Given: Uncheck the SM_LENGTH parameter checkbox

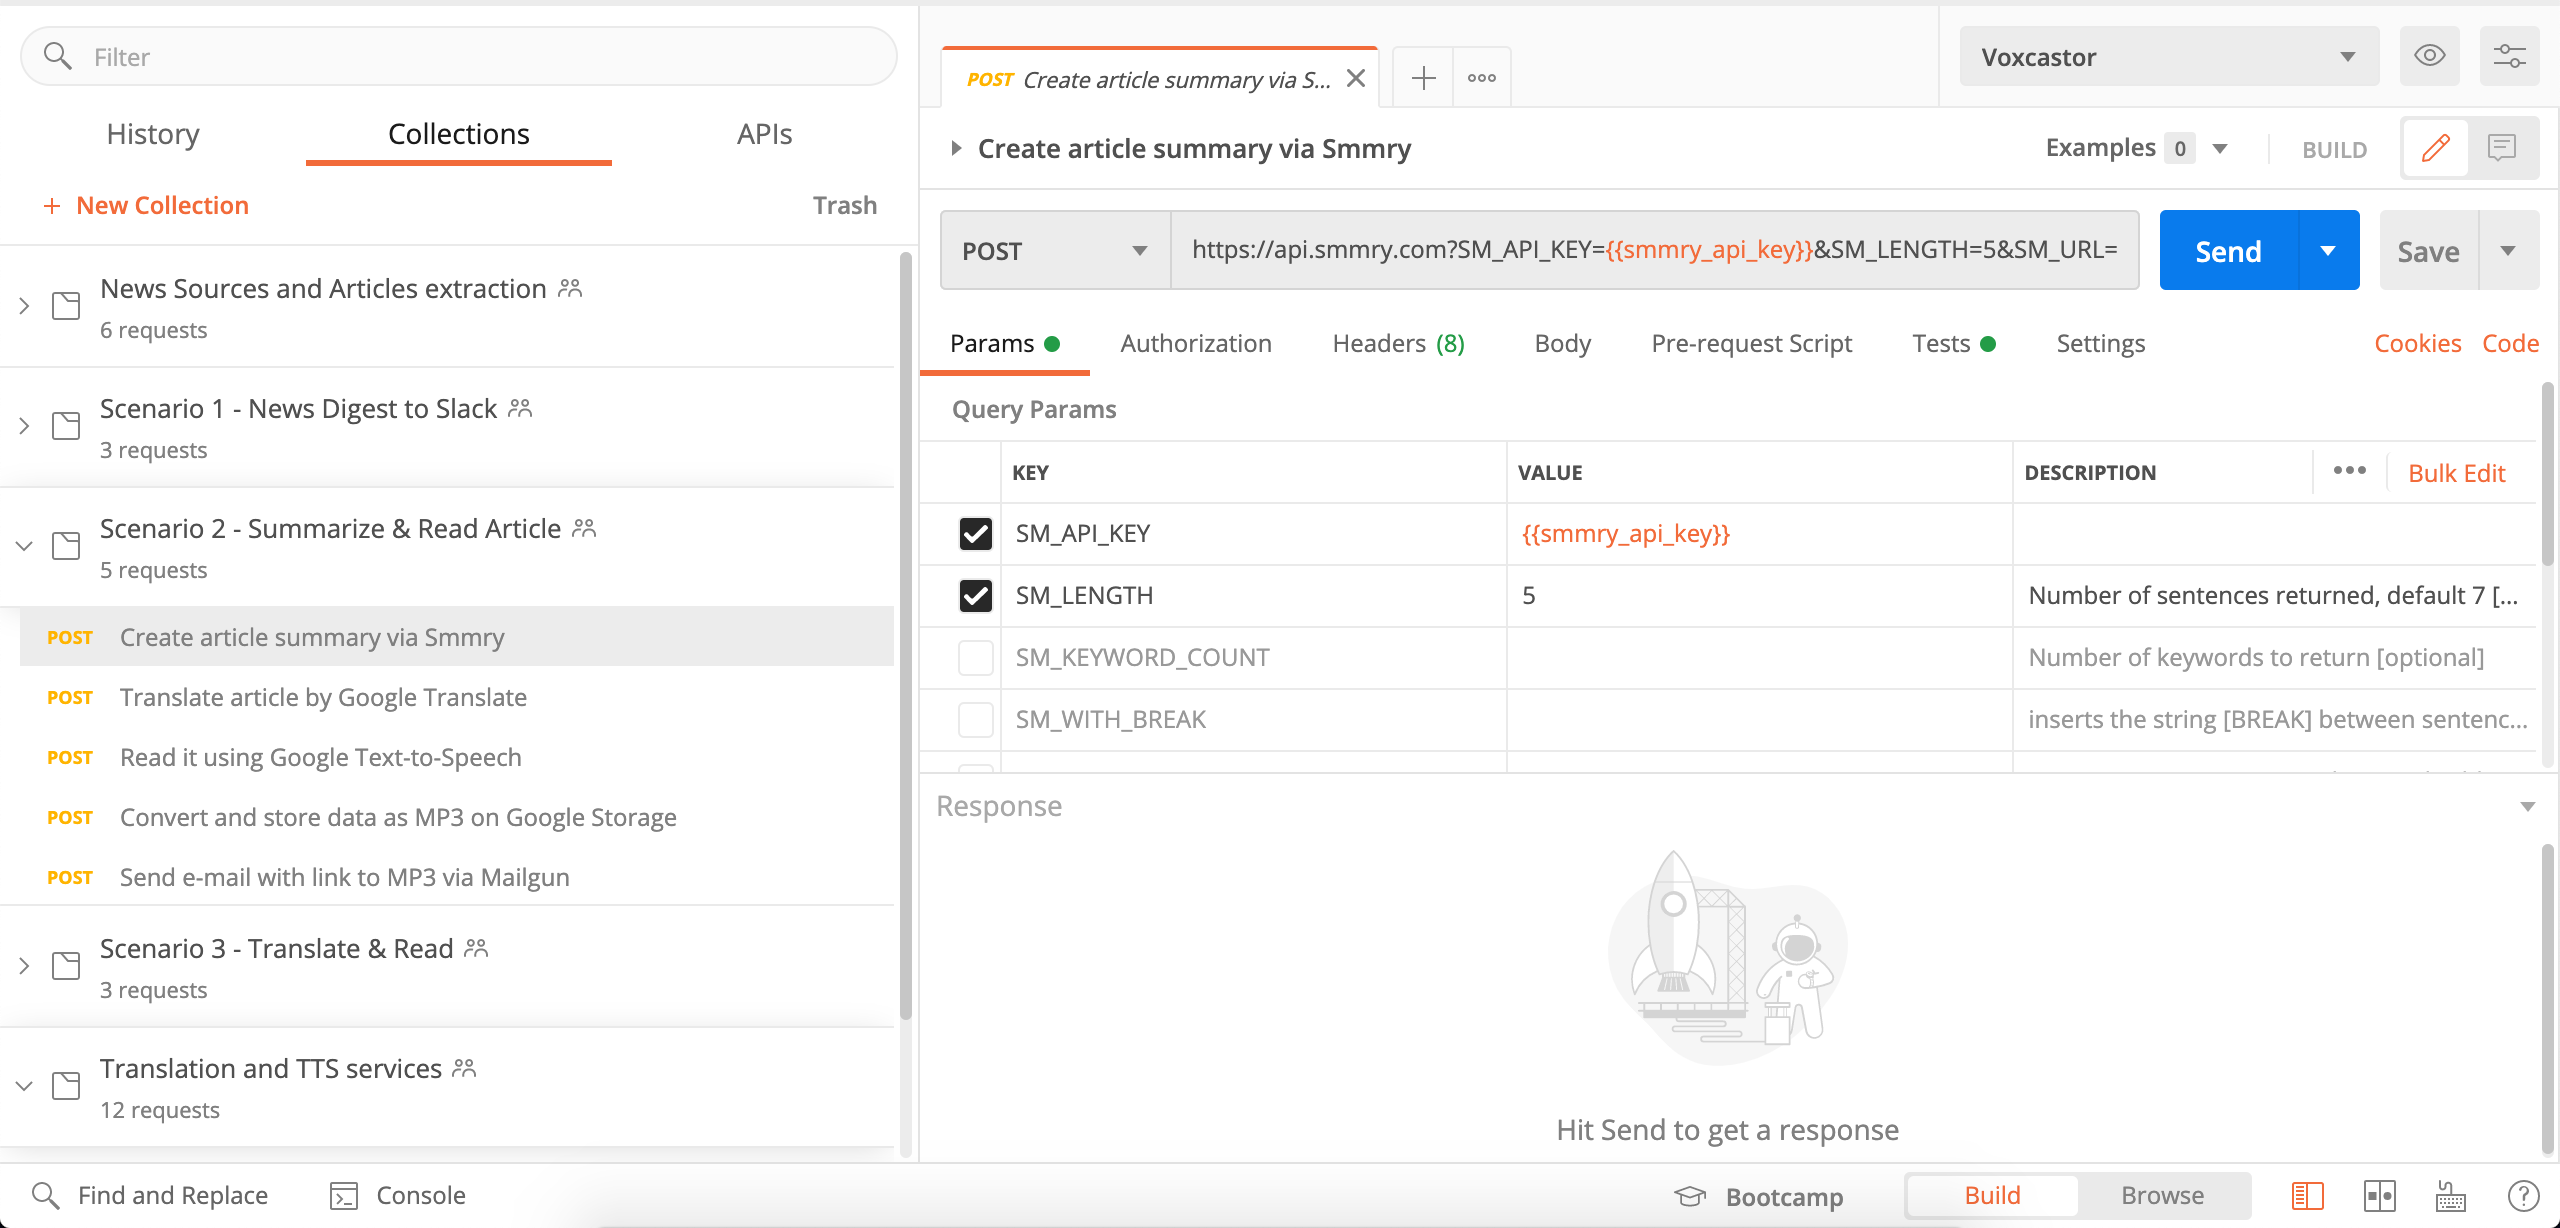Looking at the screenshot, I should tap(975, 596).
